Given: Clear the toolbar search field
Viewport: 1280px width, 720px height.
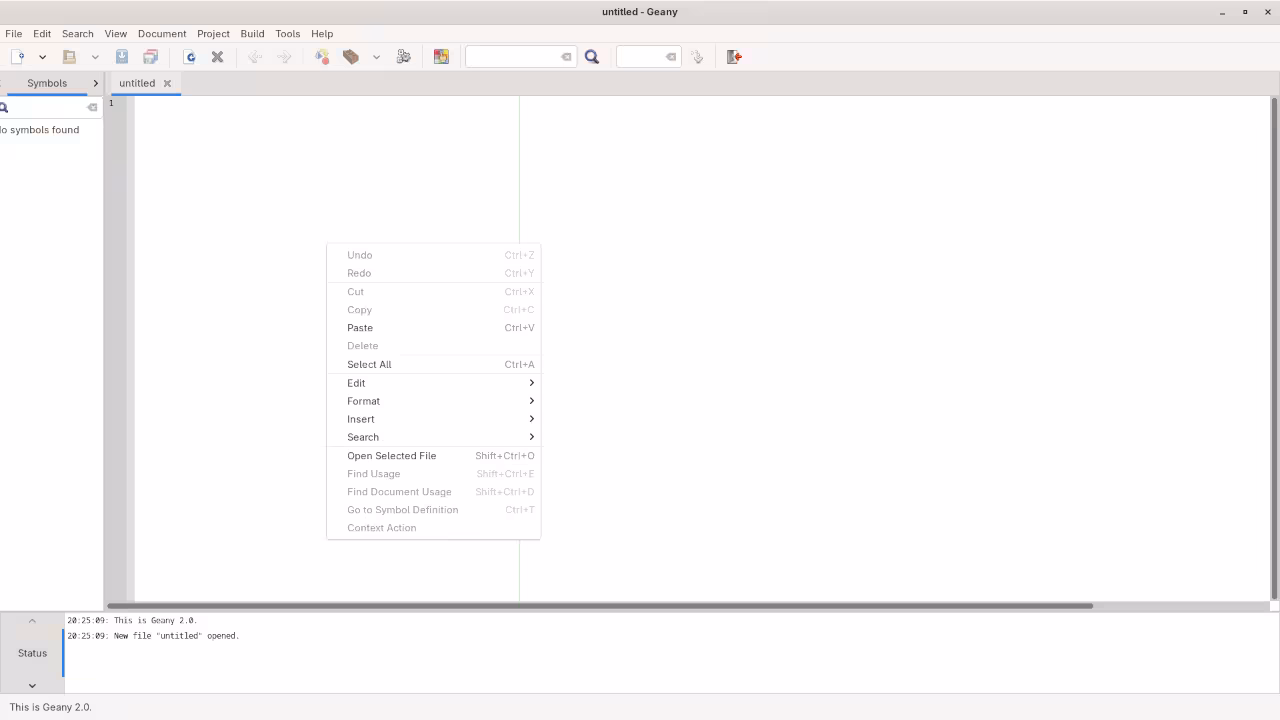Looking at the screenshot, I should click(x=566, y=57).
